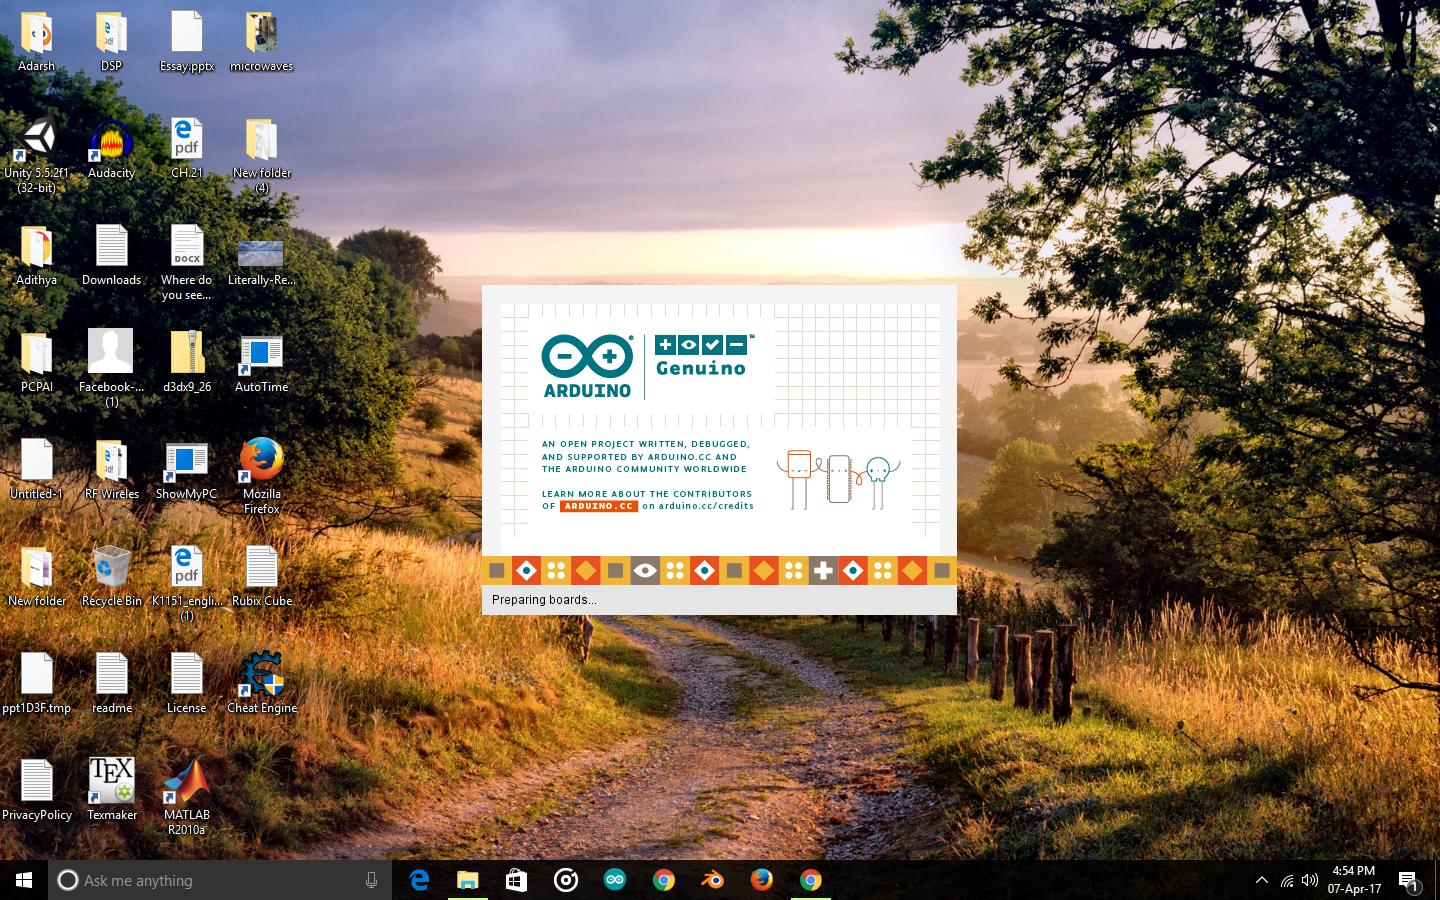The image size is (1440, 900).
Task: Click the 'Ask me anything' search box
Action: pos(220,880)
